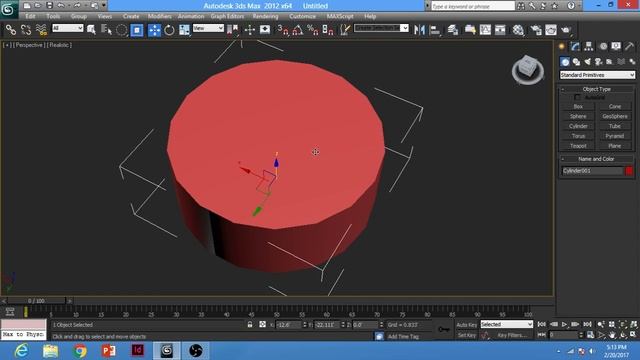640x360 pixels.
Task: Select the Link tool in toolbar
Action: click(11, 30)
